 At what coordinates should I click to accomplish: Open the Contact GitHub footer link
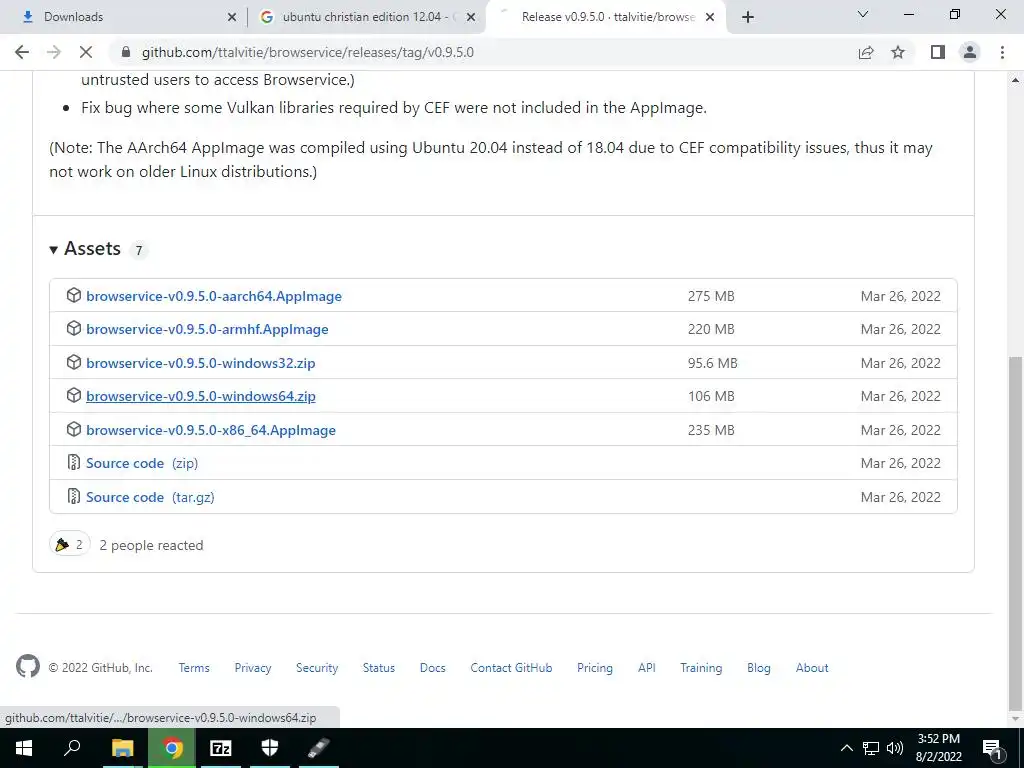[511, 668]
